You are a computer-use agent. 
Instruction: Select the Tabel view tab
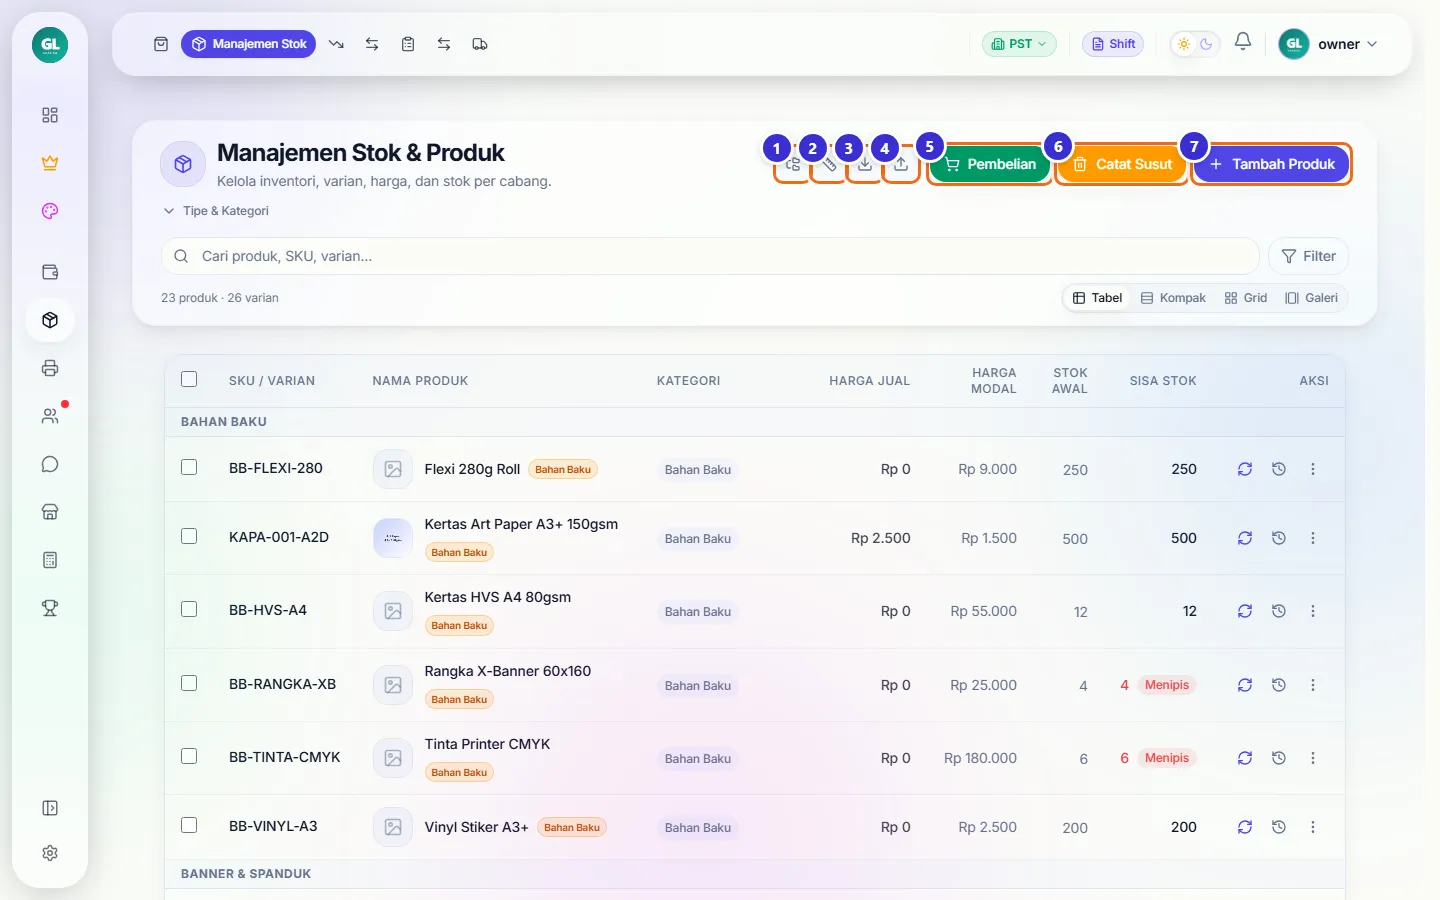click(1097, 298)
